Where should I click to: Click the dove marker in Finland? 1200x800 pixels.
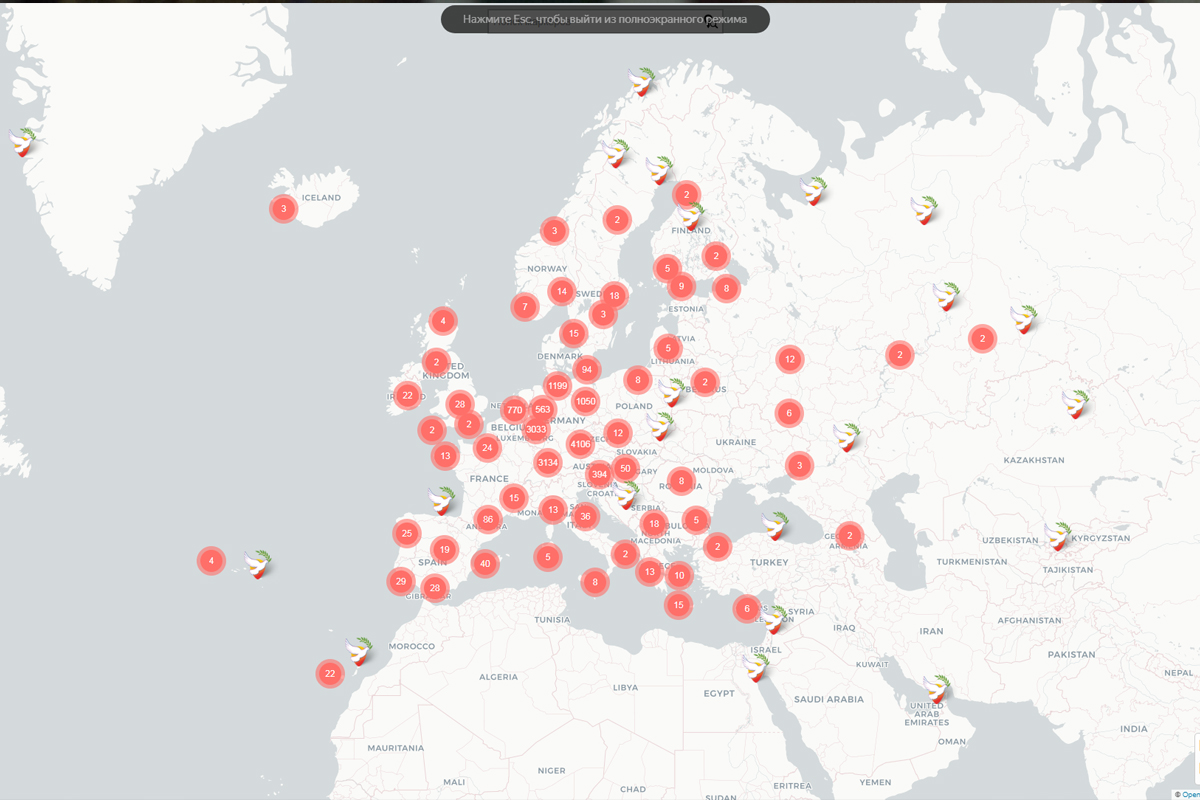[x=689, y=215]
